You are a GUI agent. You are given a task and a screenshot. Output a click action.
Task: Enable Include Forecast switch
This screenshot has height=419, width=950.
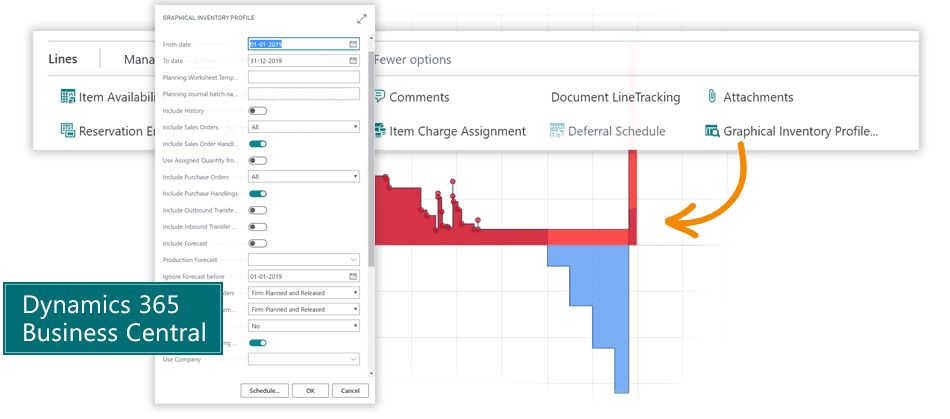click(257, 243)
